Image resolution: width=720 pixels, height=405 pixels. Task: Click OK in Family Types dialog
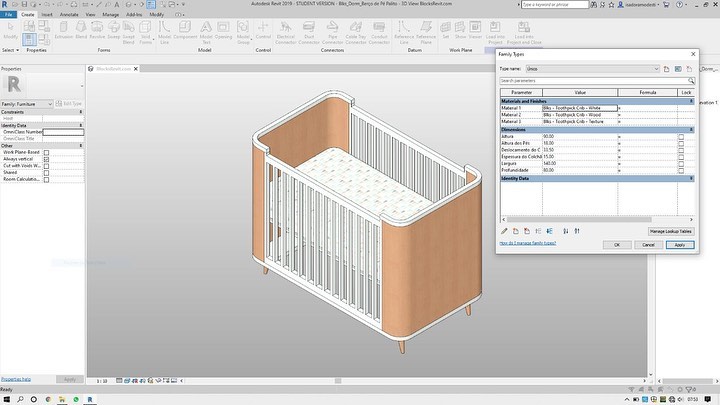pos(617,245)
